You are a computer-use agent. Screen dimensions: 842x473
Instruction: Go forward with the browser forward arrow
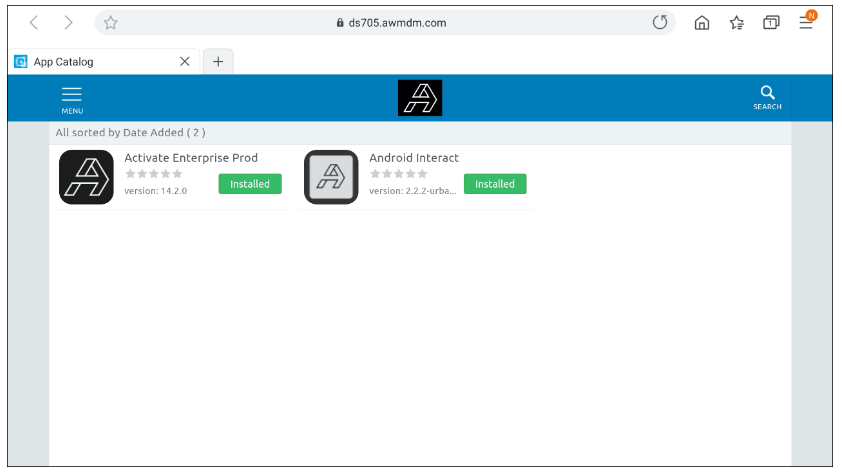tap(68, 23)
